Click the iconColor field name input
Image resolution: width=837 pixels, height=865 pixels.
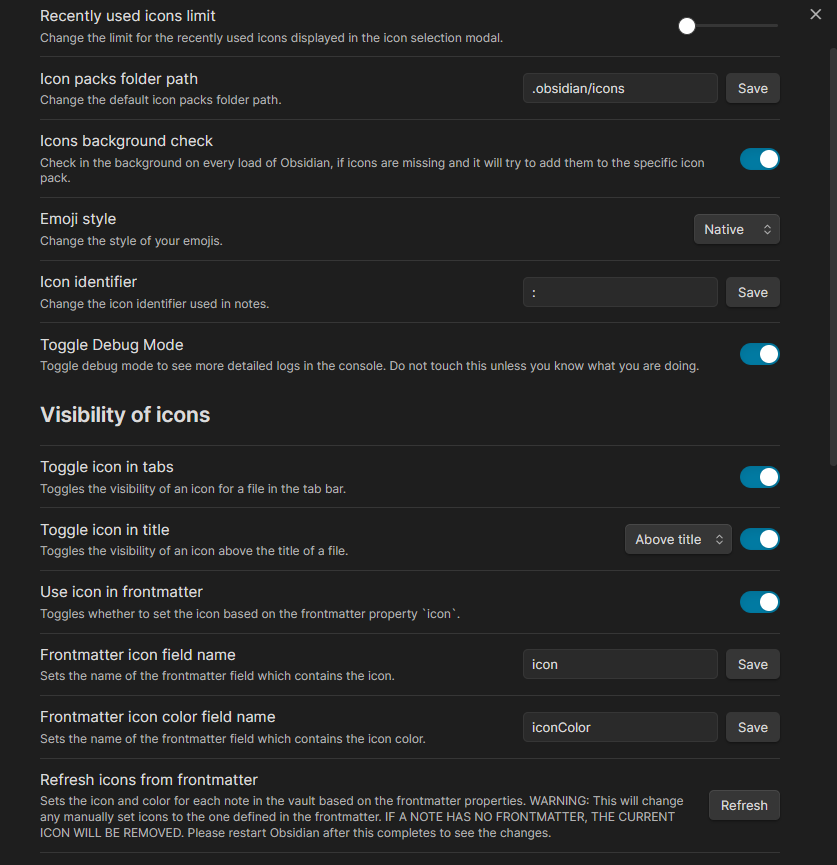(619, 727)
